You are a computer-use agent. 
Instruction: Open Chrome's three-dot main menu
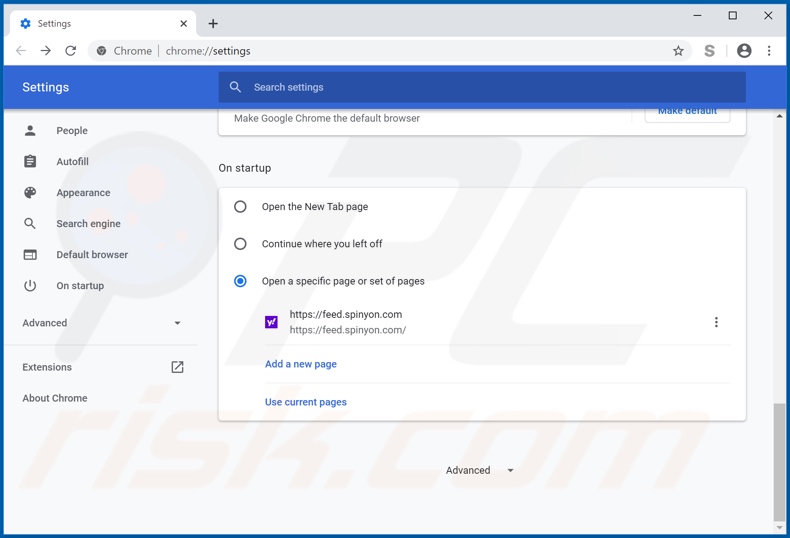[x=769, y=50]
